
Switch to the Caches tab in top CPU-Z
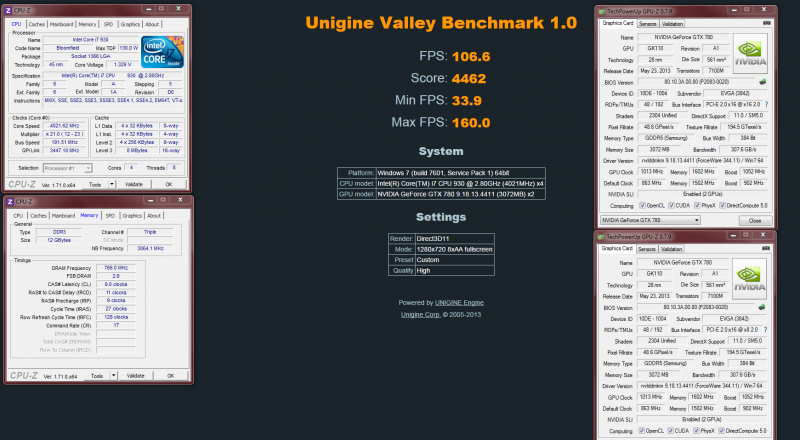point(37,23)
